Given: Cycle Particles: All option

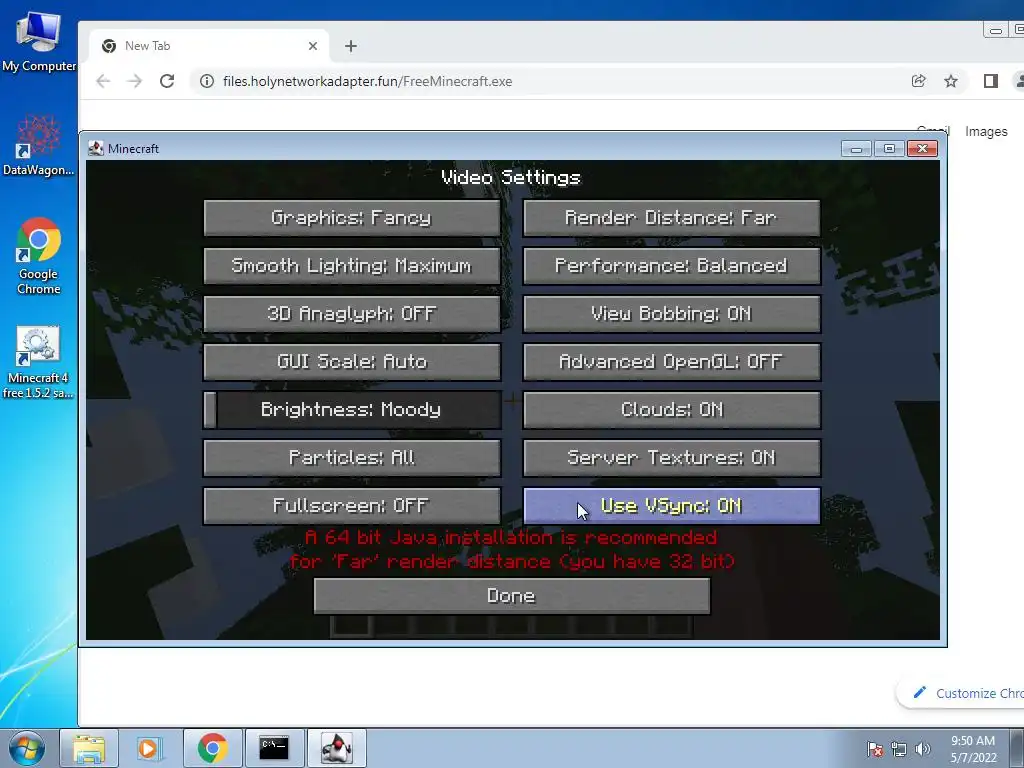Looking at the screenshot, I should 352,458.
